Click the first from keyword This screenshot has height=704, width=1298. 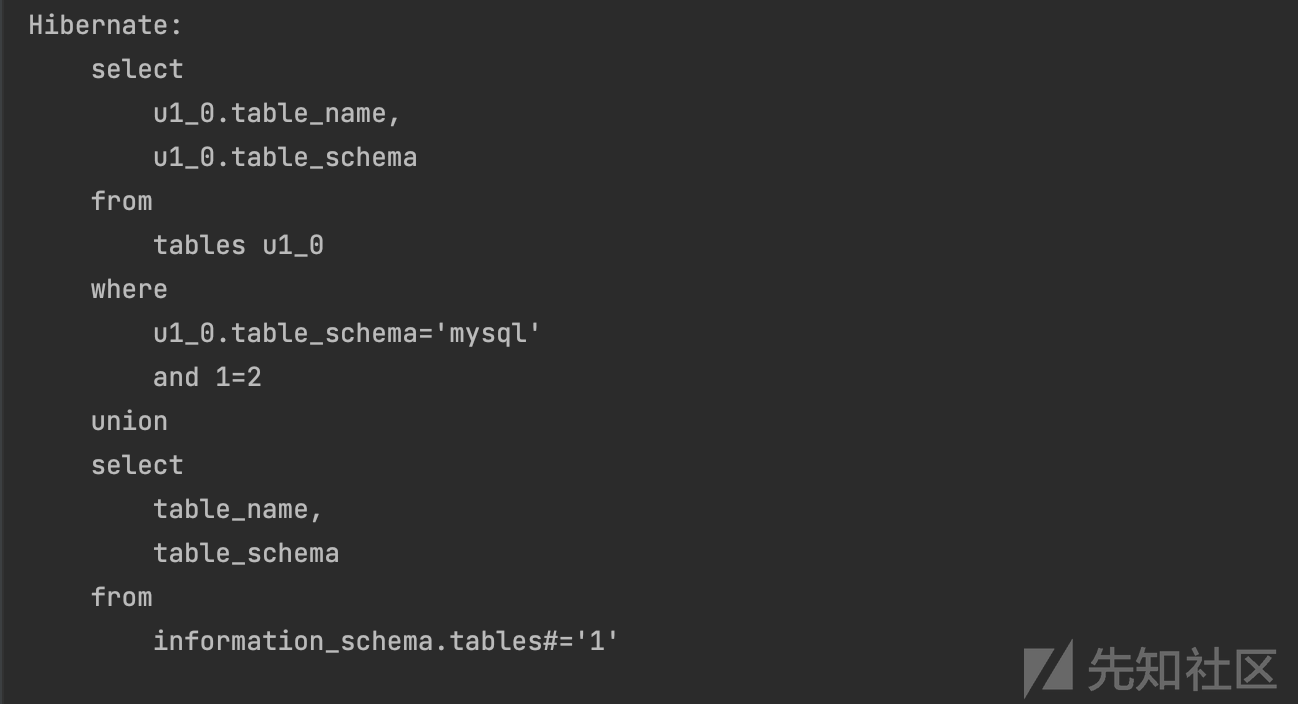coord(122,201)
